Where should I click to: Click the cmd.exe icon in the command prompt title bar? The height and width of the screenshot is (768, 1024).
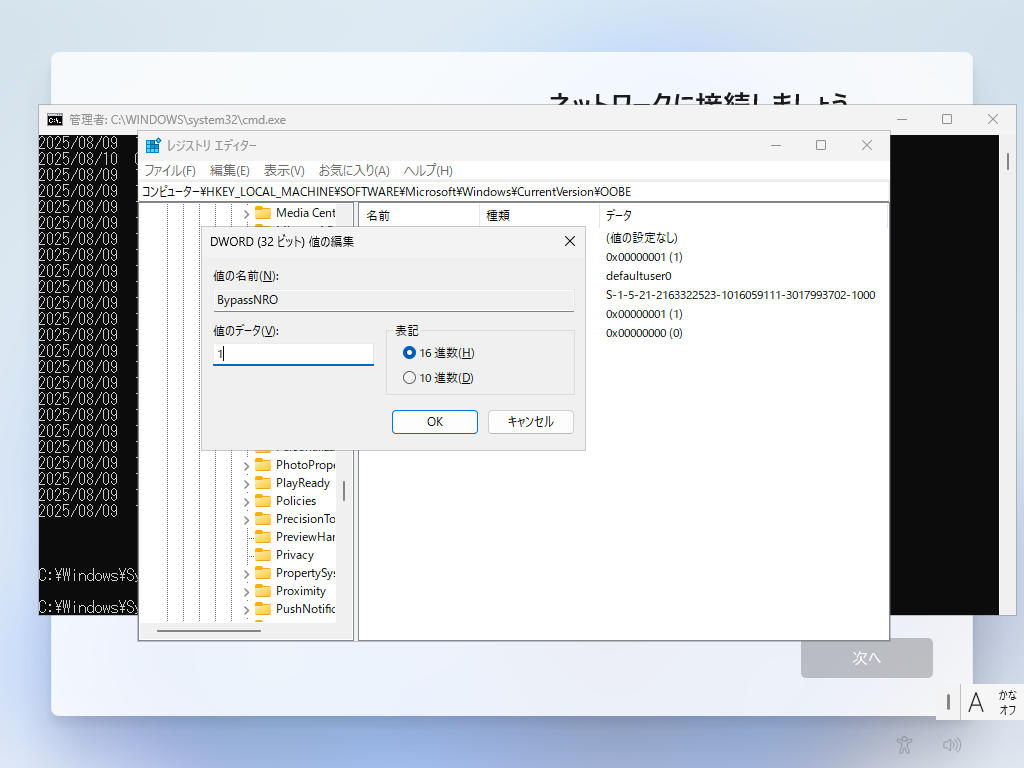(x=55, y=120)
